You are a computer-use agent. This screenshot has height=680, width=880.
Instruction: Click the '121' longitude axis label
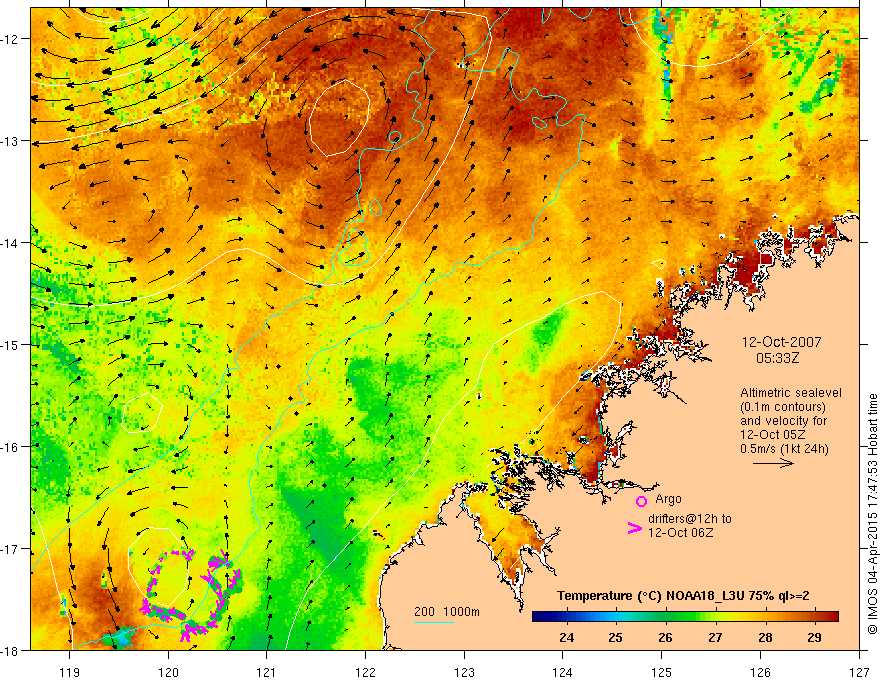[267, 672]
